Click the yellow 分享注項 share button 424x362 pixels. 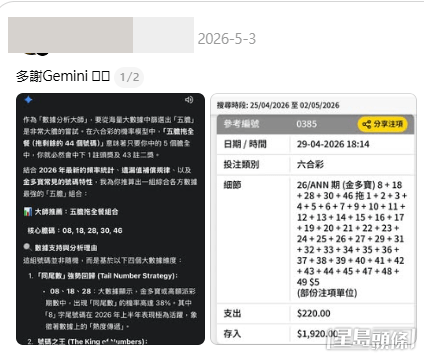pyautogui.click(x=382, y=124)
